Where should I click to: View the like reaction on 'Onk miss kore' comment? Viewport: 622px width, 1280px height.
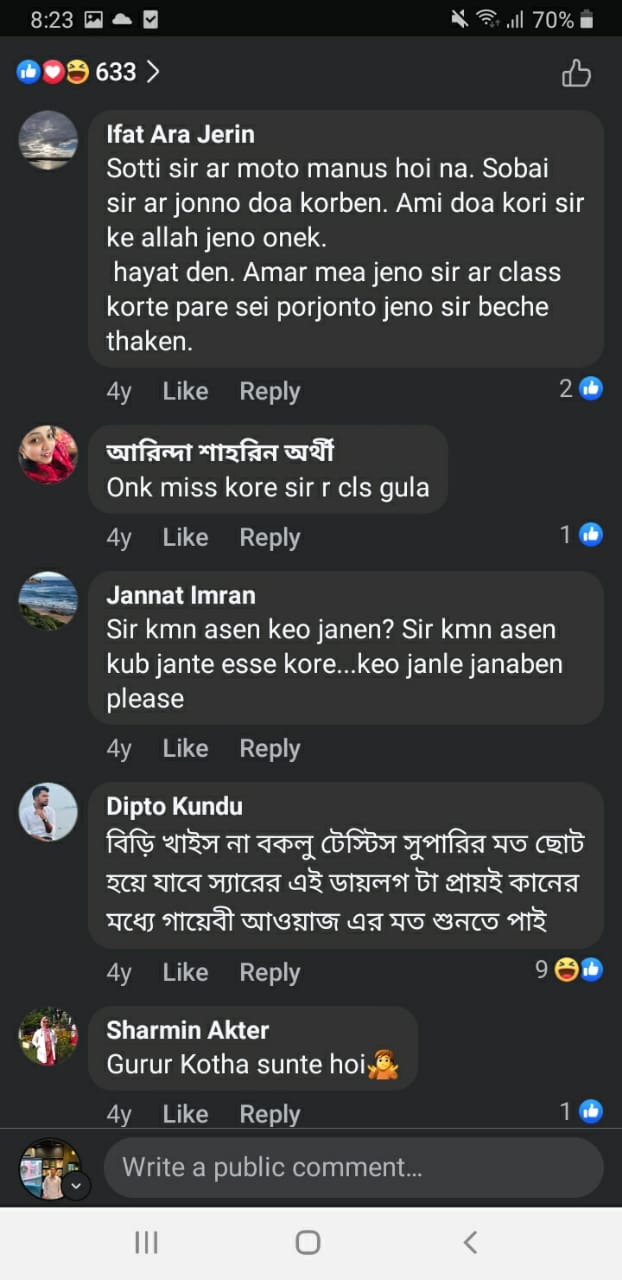(581, 535)
